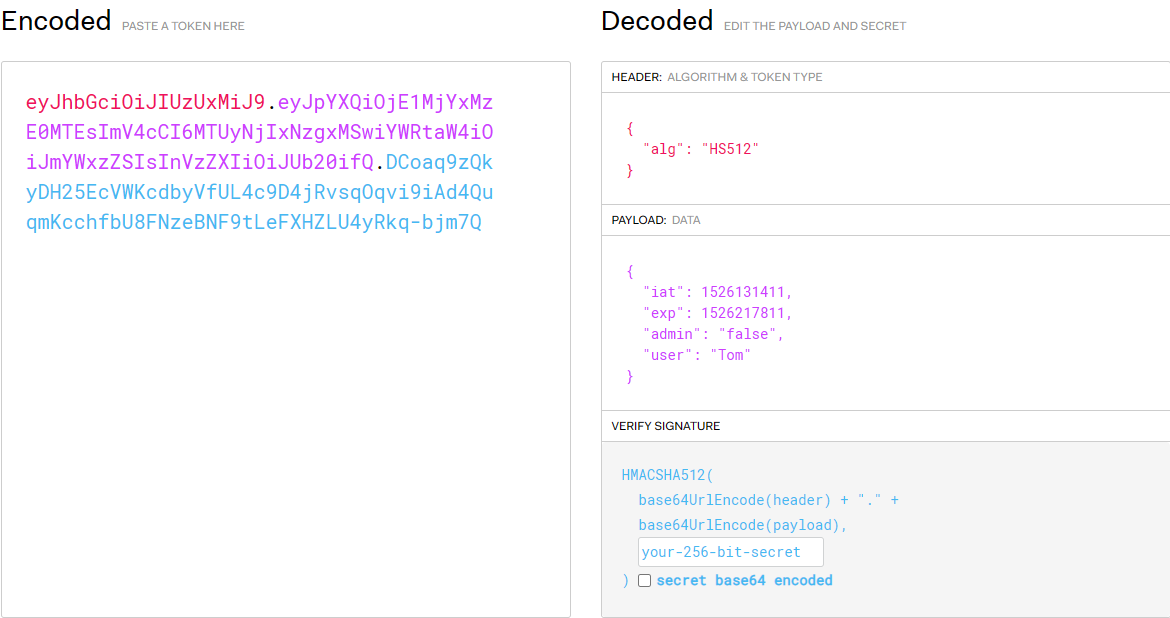Click the base64UrlEncode(payload) line

click(x=743, y=525)
